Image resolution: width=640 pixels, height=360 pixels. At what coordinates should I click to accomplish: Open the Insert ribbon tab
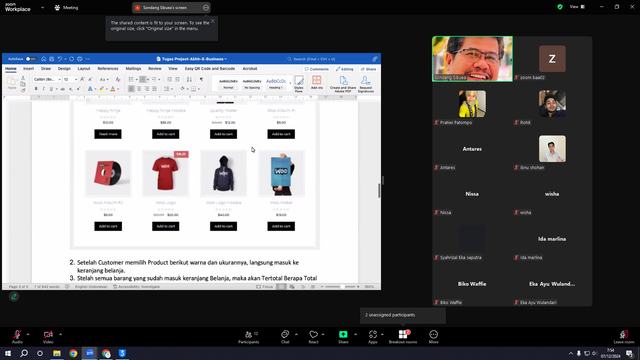point(29,69)
